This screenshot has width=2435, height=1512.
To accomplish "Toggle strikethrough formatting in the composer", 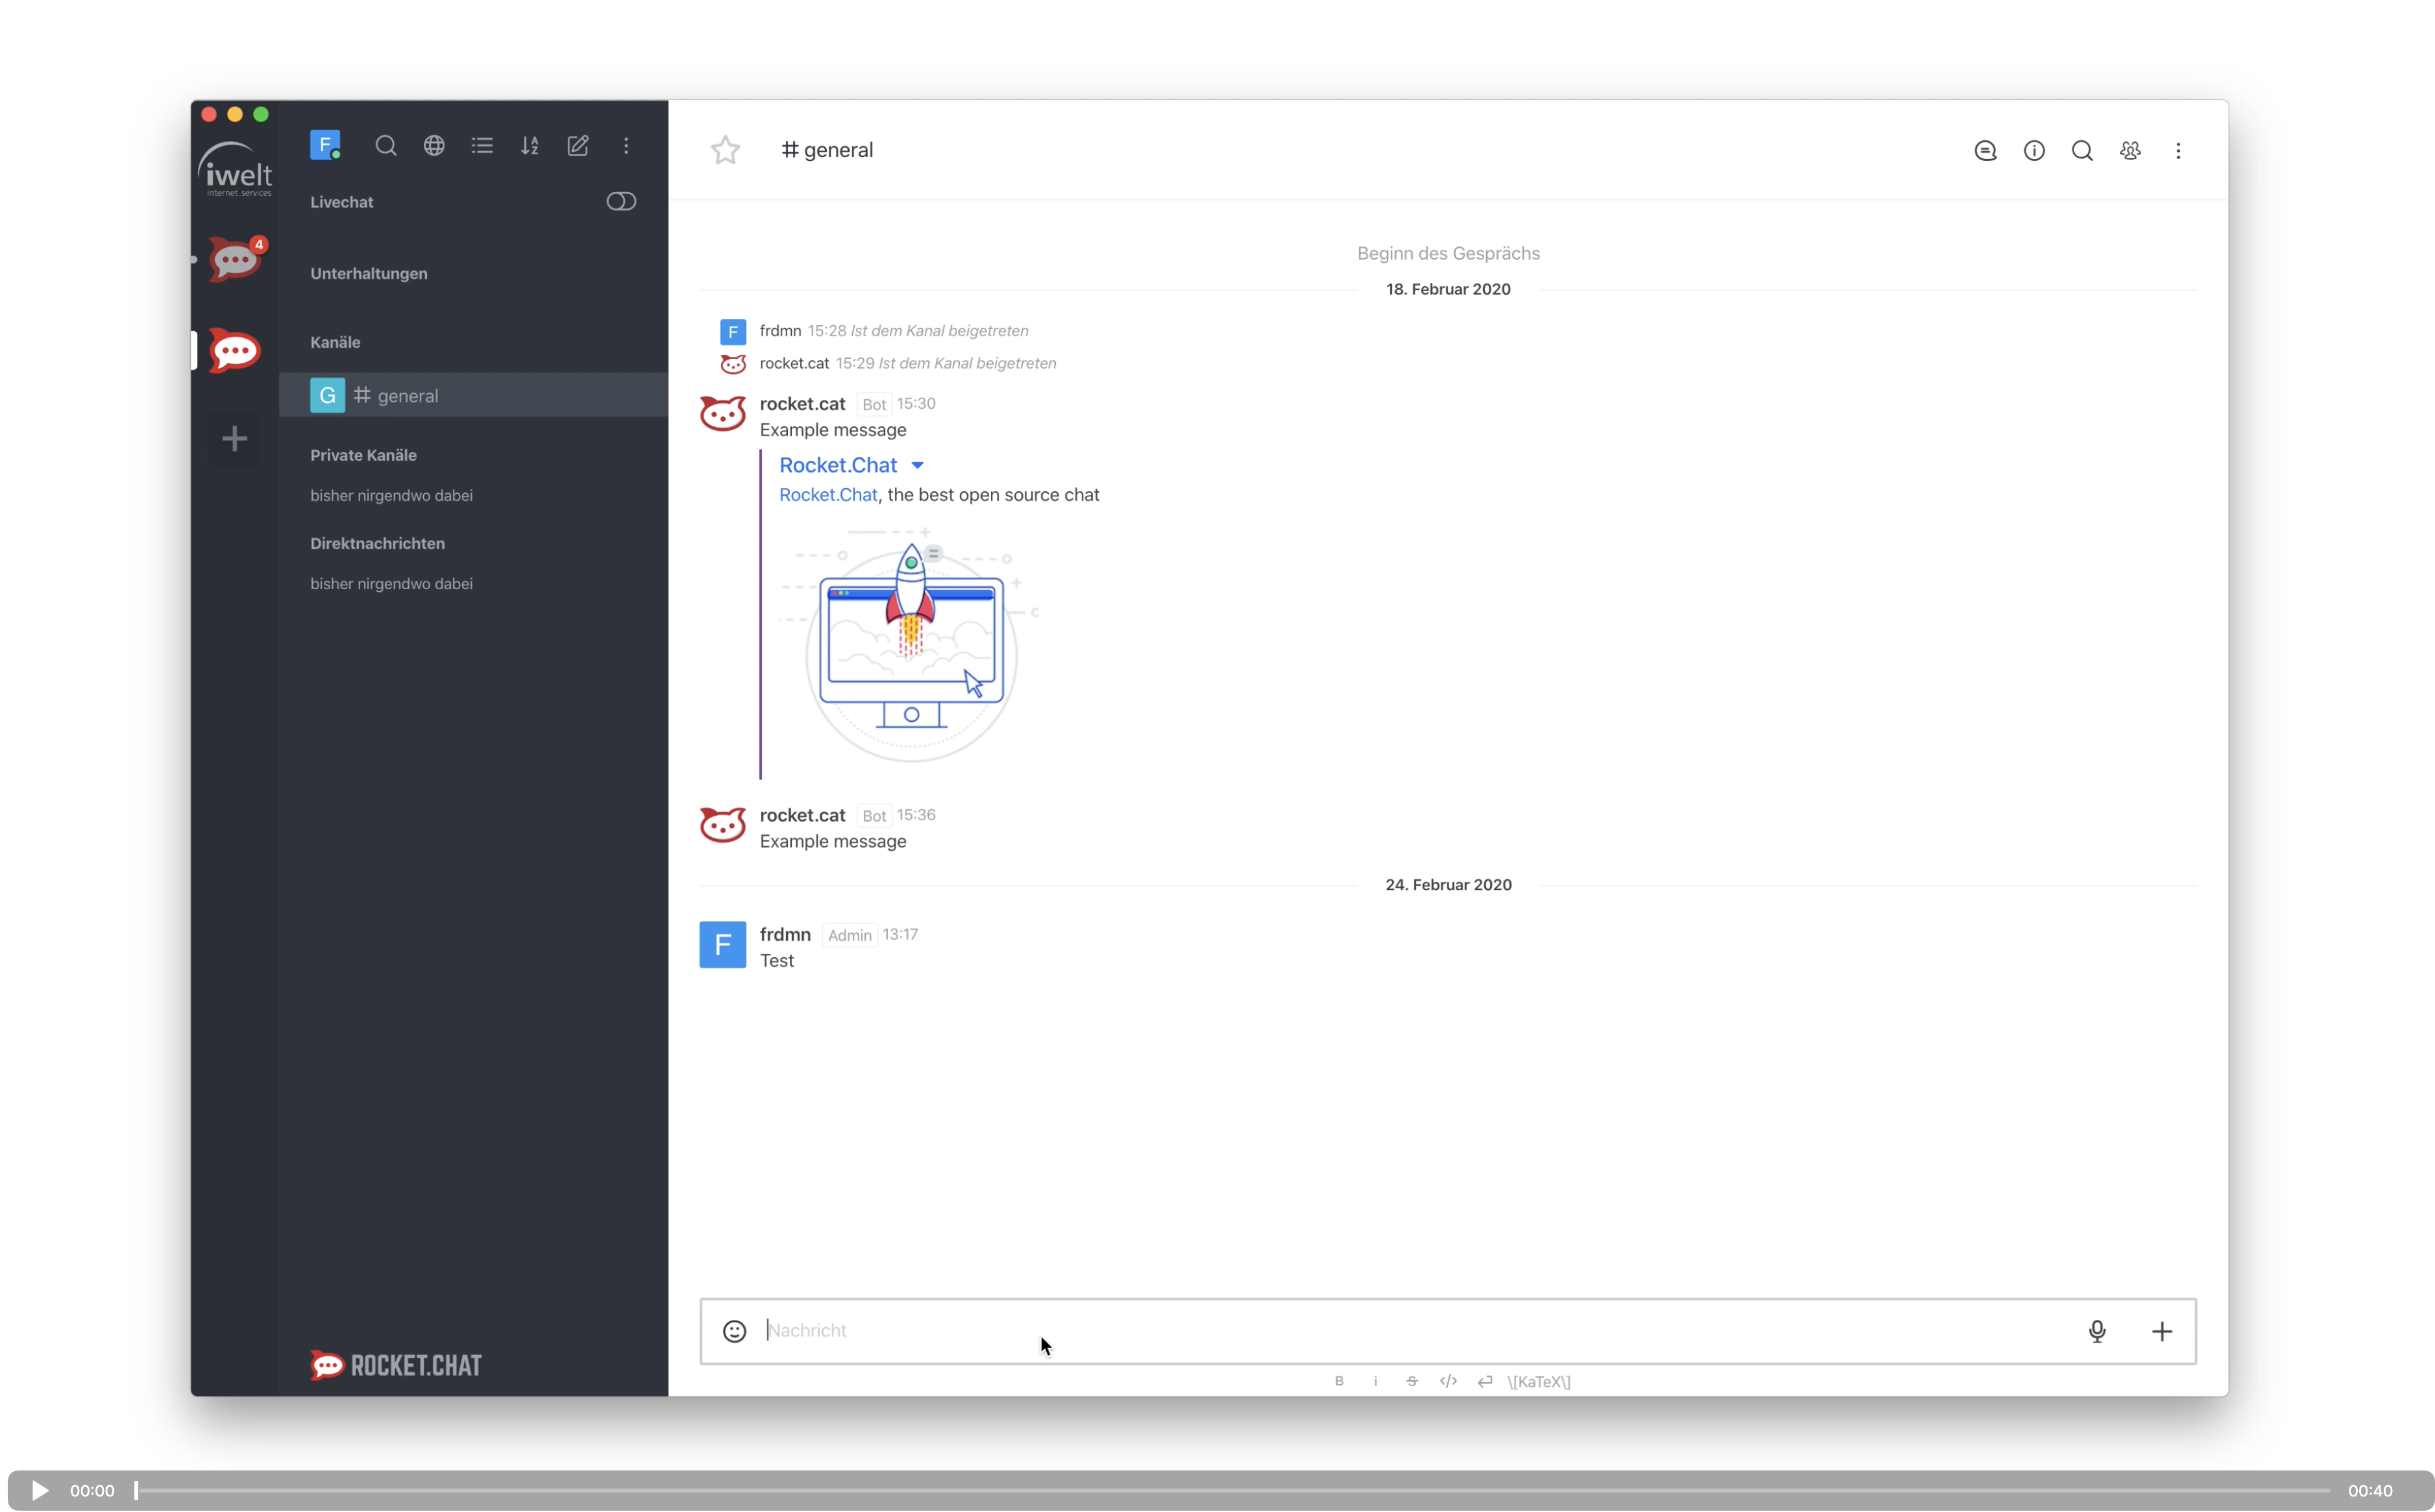I will click(x=1411, y=1381).
